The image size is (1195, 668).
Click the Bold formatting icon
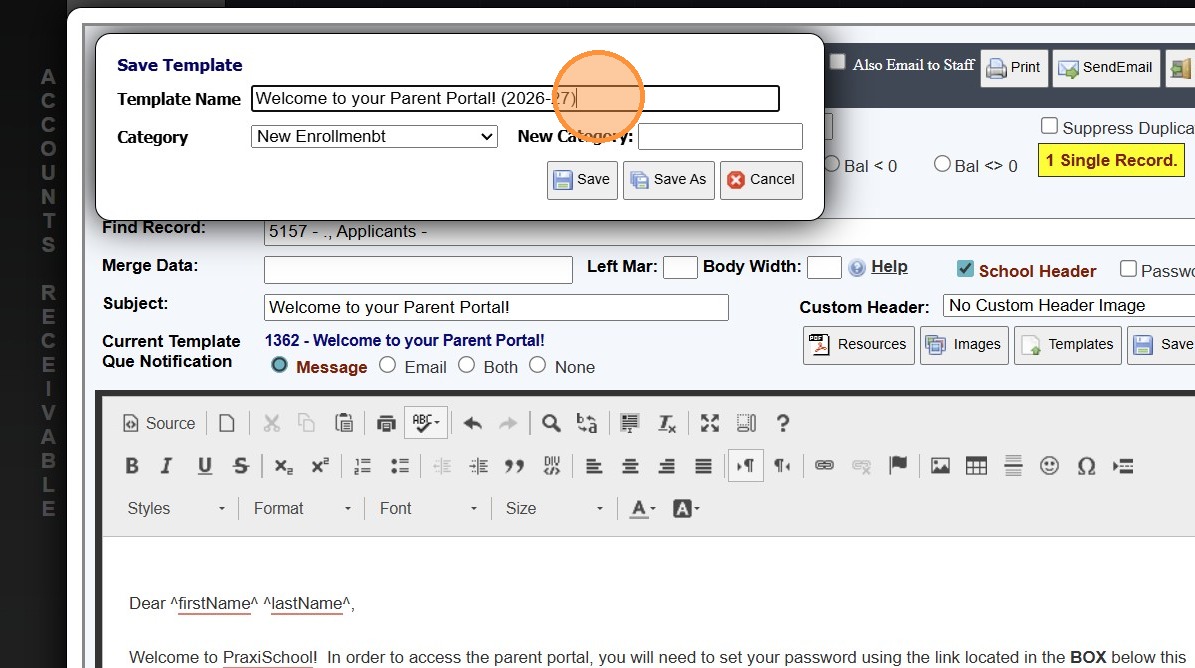coord(132,466)
